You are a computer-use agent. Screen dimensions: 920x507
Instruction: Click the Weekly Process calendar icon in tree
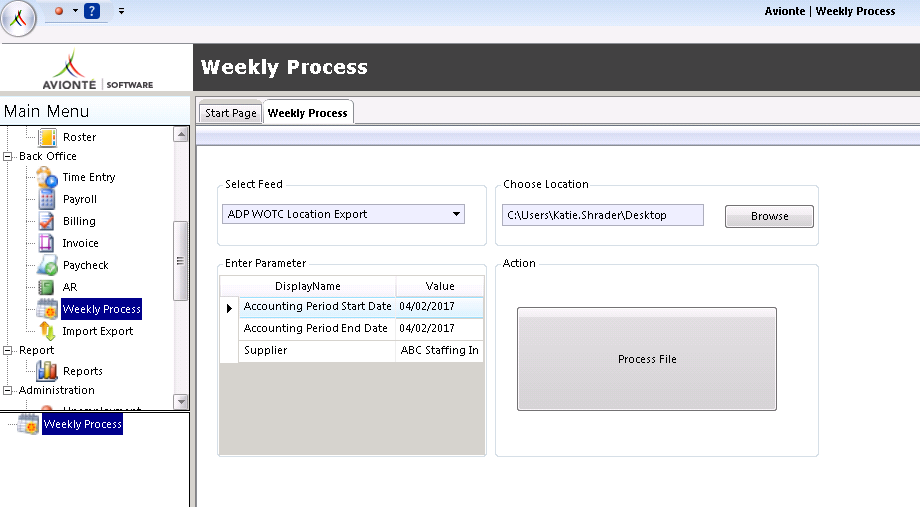tap(47, 309)
